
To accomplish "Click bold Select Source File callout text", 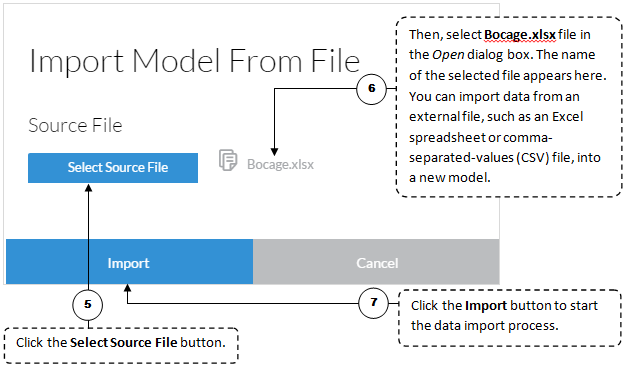I will tap(124, 343).
